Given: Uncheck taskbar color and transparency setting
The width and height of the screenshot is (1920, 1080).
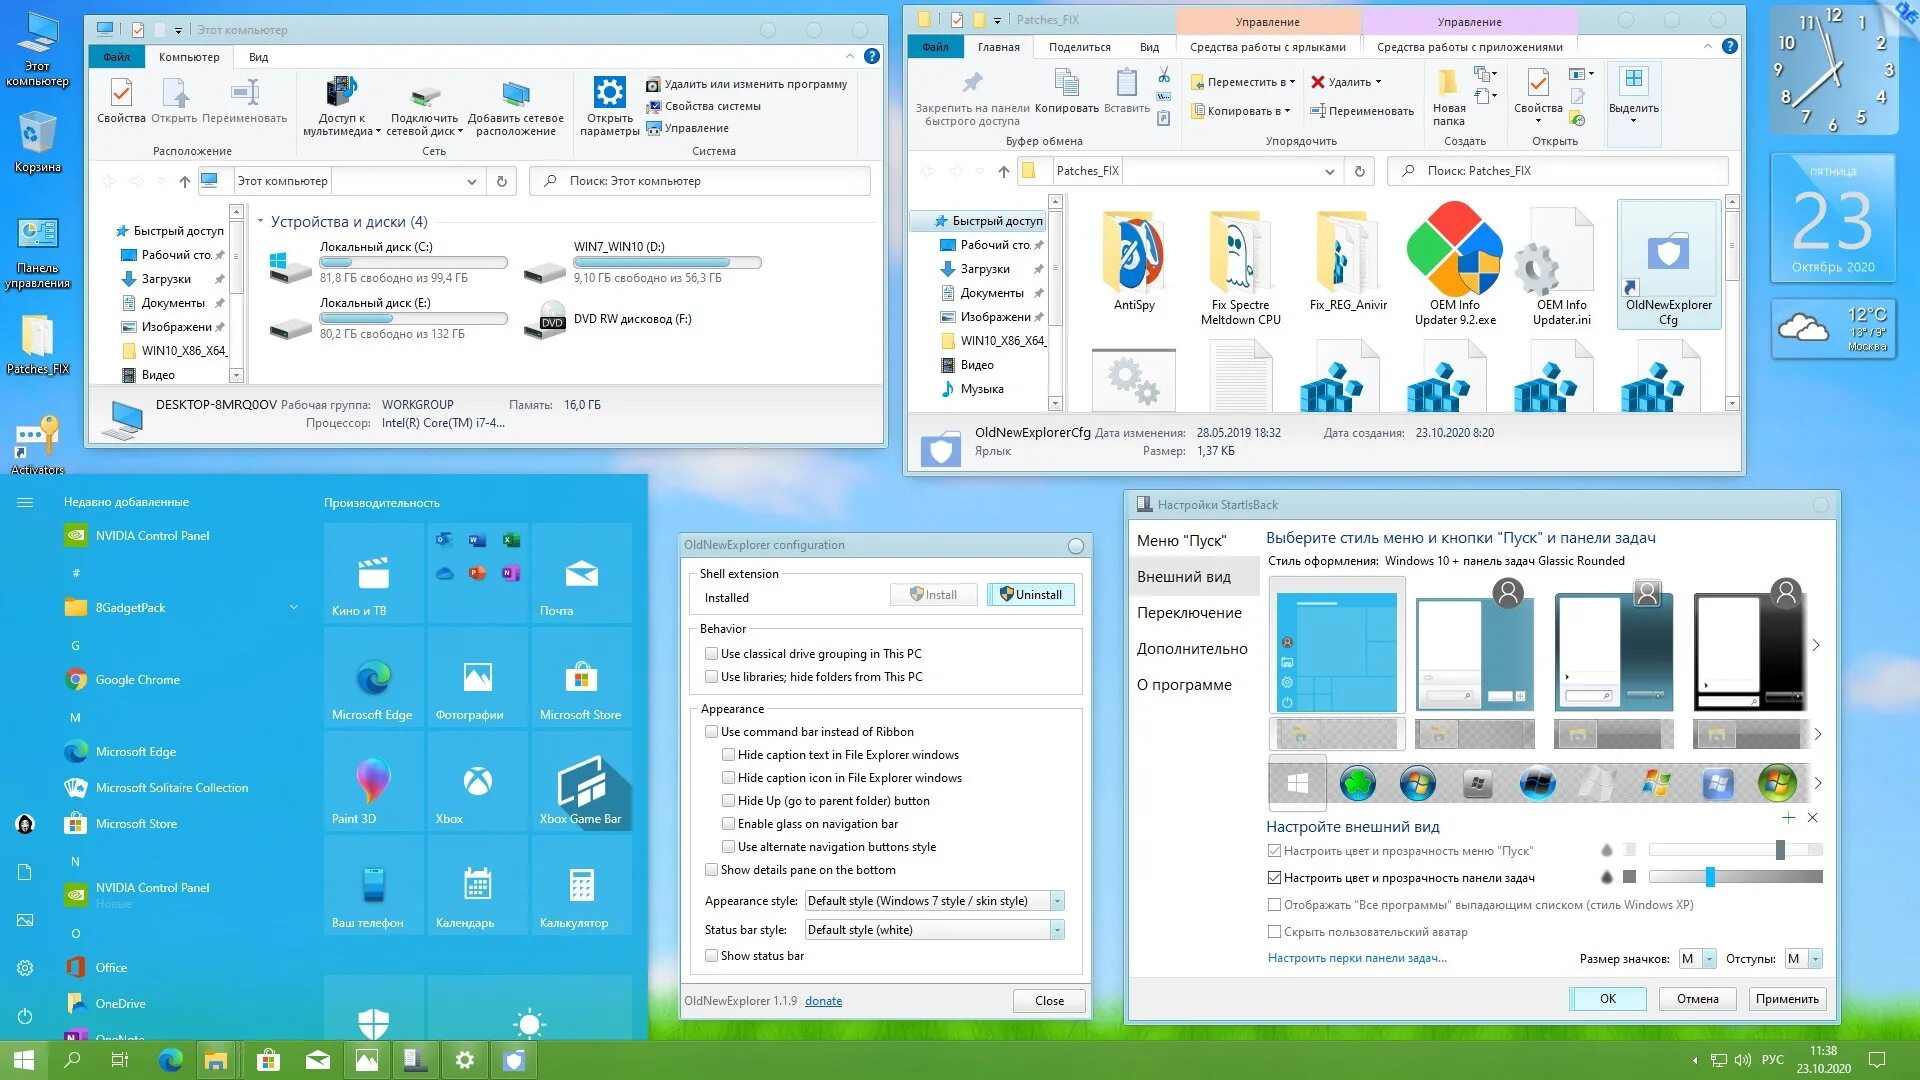Looking at the screenshot, I should (x=1274, y=878).
